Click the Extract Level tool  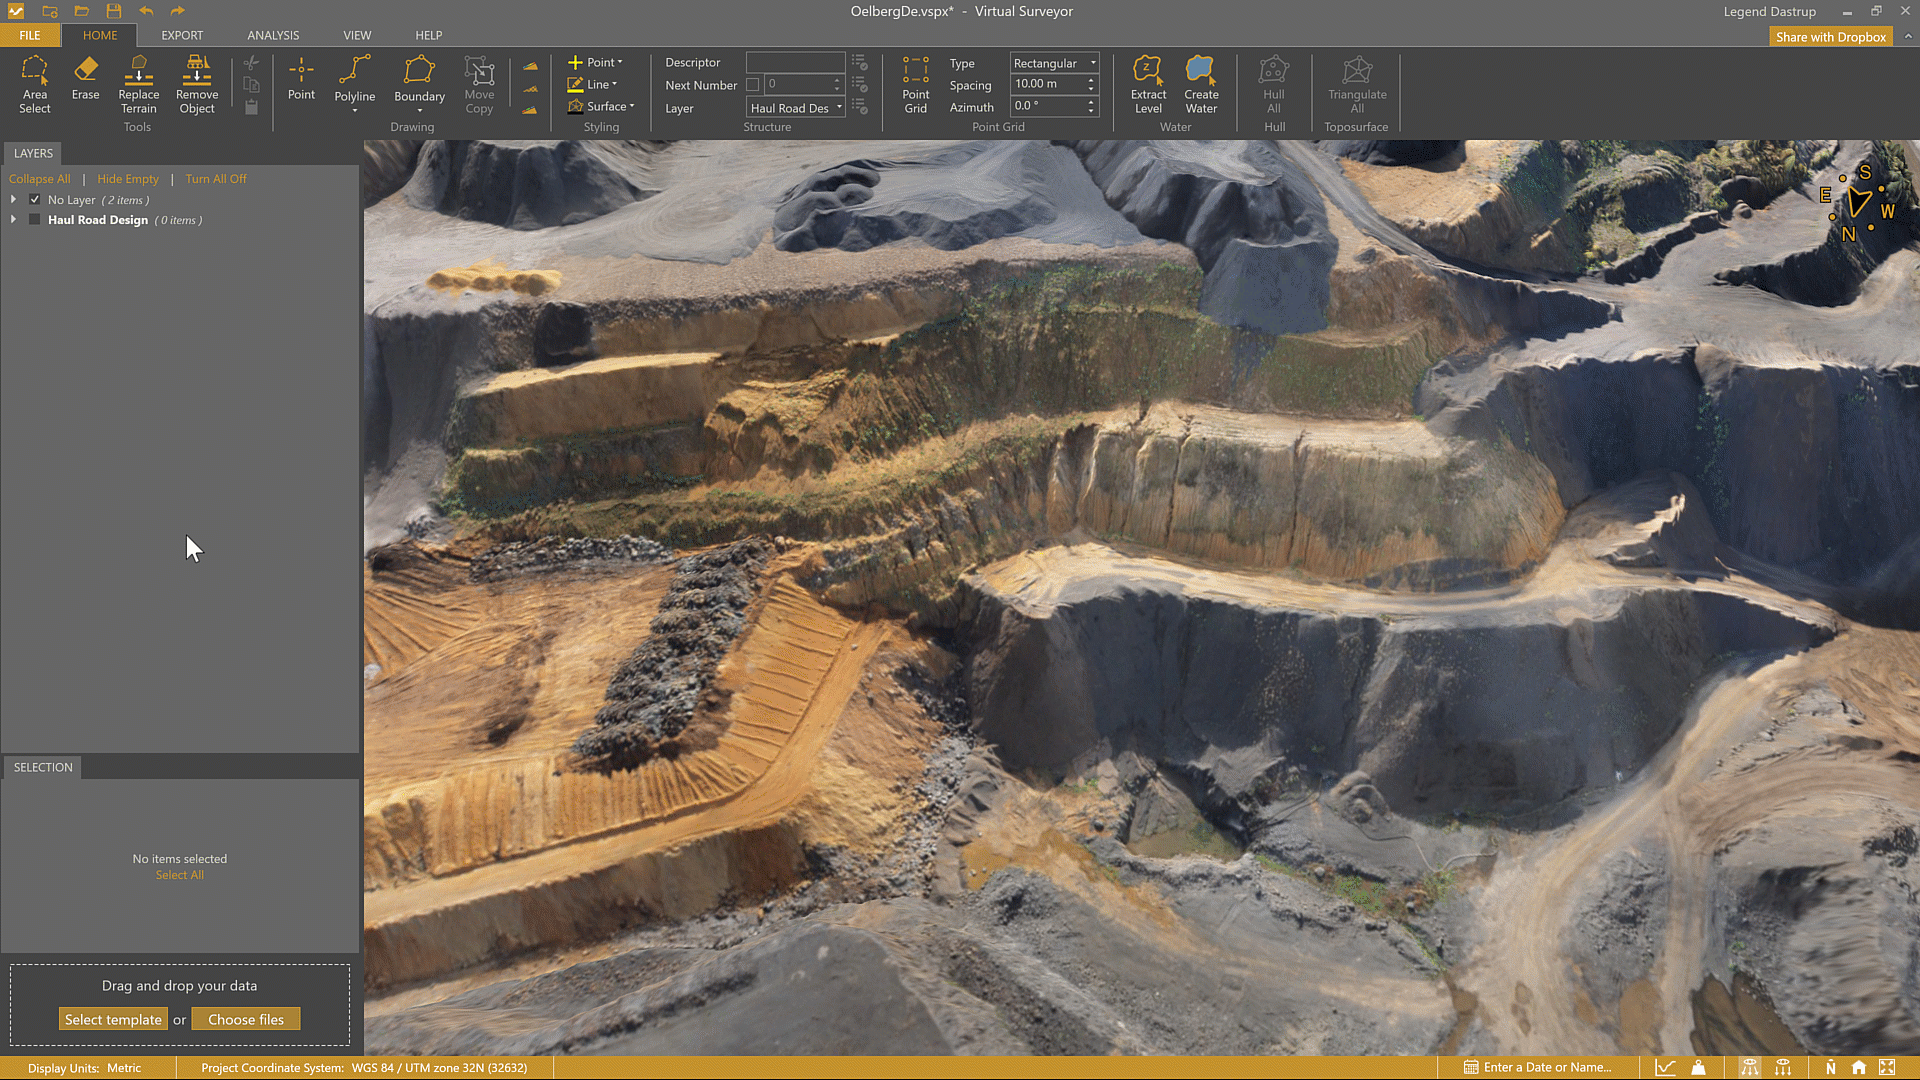[x=1148, y=84]
